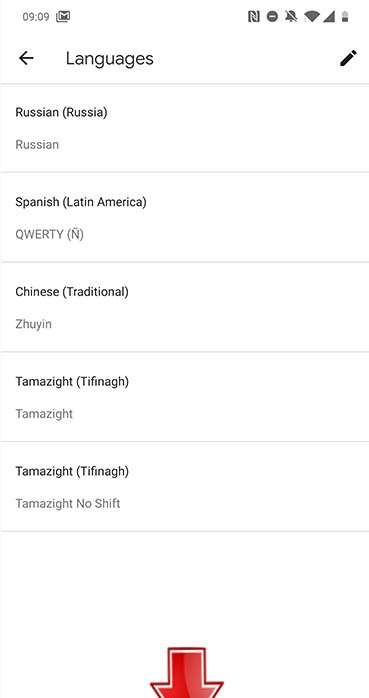Tap the 09:09 clock in status bar
This screenshot has height=698, width=369.
36,17
